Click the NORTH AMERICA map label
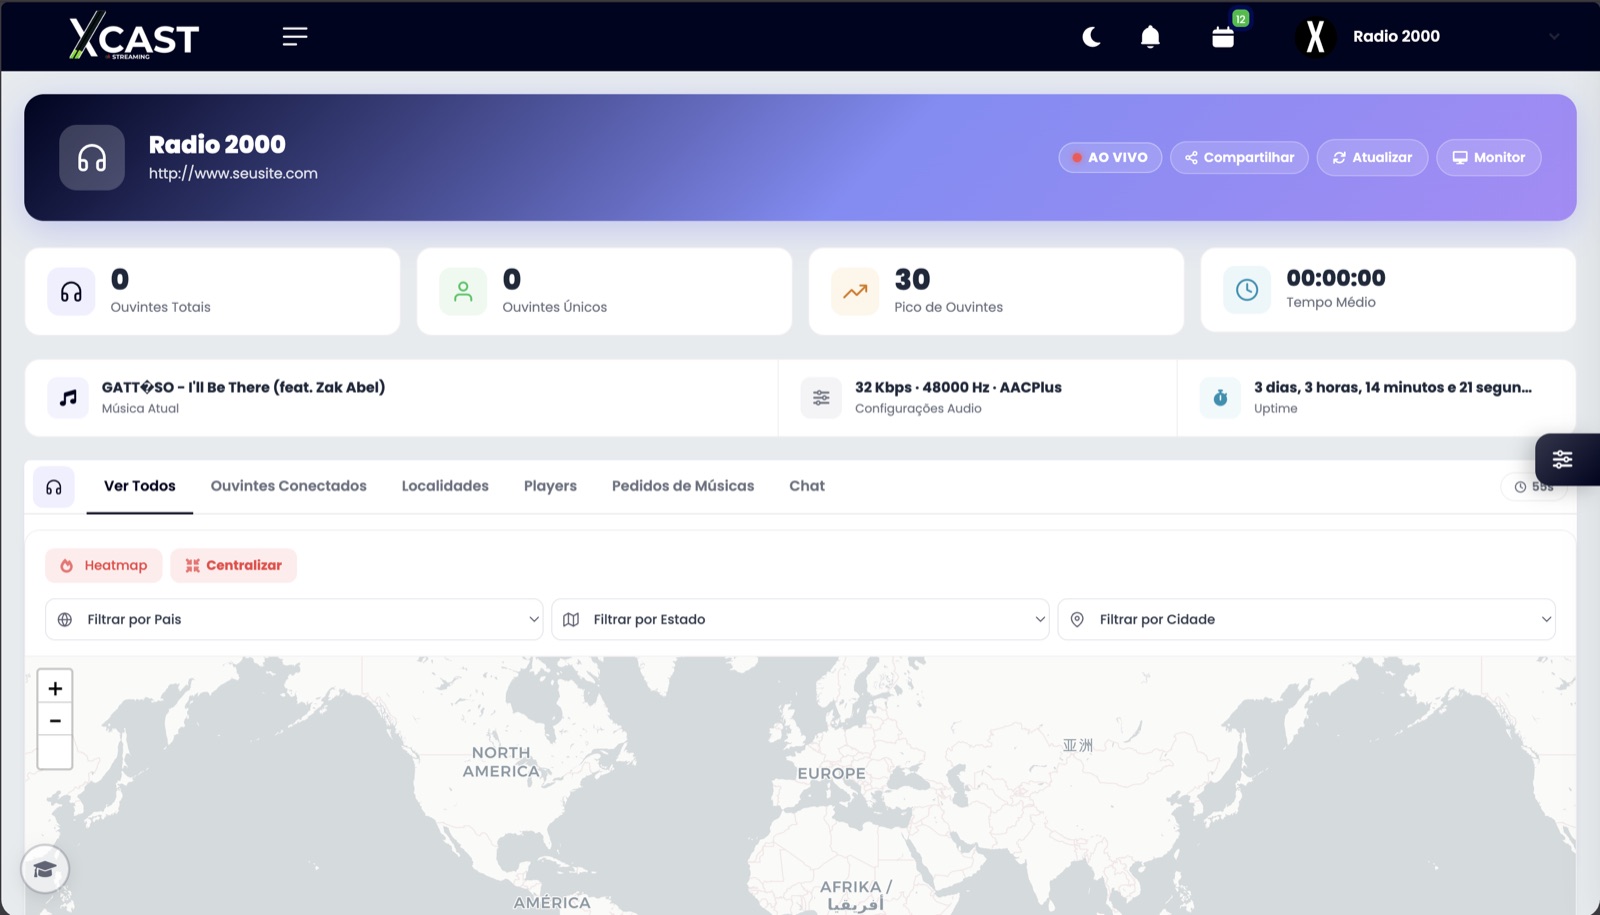 click(501, 762)
